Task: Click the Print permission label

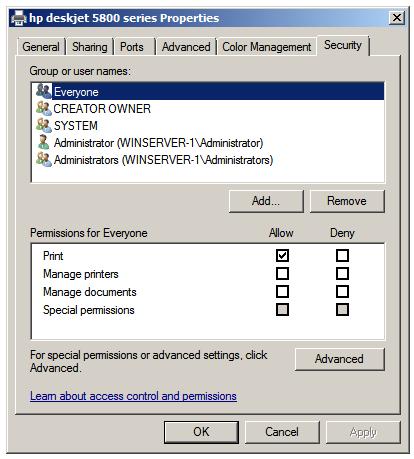Action: (x=53, y=256)
